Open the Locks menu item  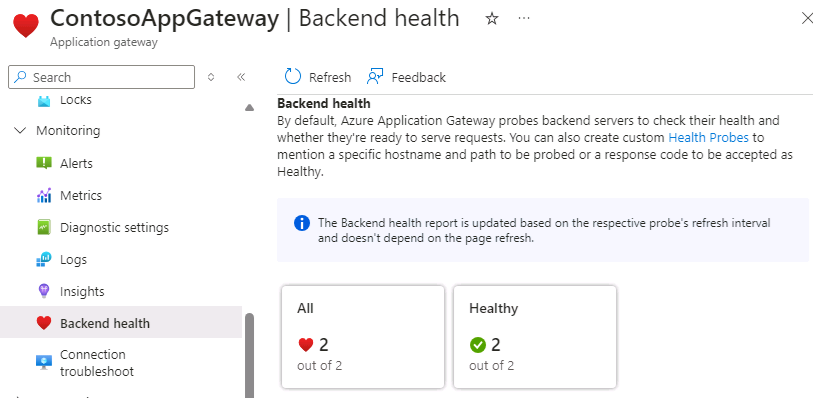[76, 100]
